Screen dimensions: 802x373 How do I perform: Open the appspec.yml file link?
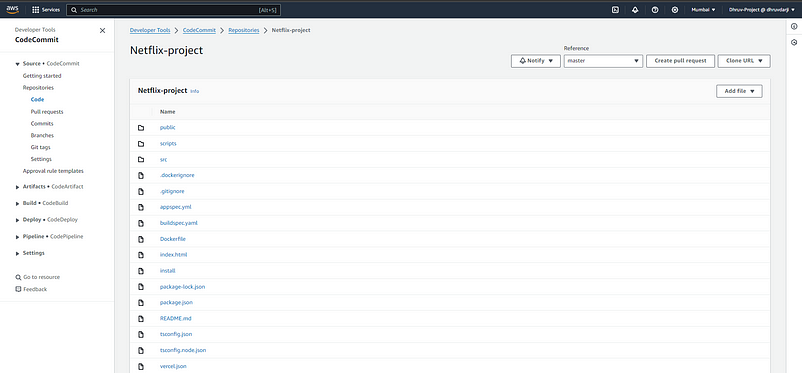(x=175, y=207)
